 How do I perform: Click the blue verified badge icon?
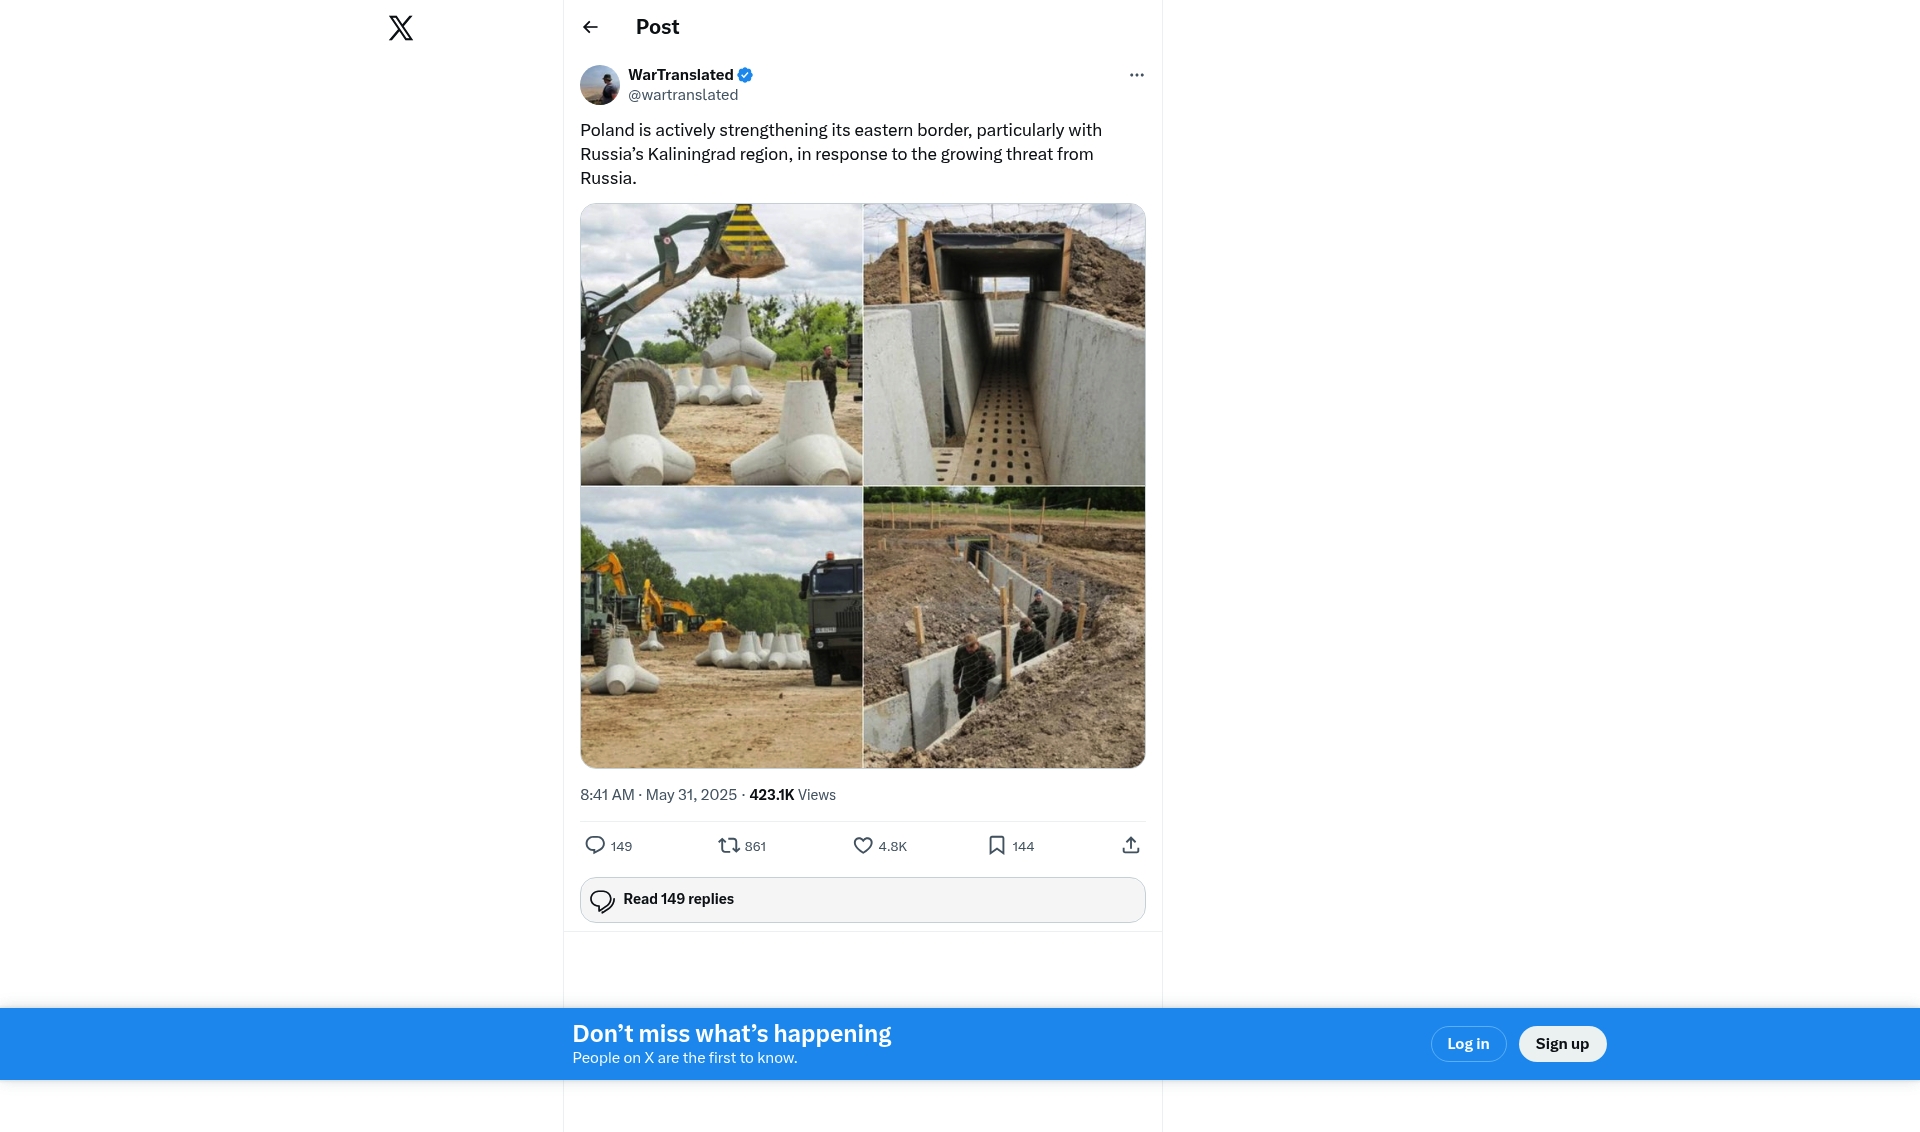click(x=745, y=75)
